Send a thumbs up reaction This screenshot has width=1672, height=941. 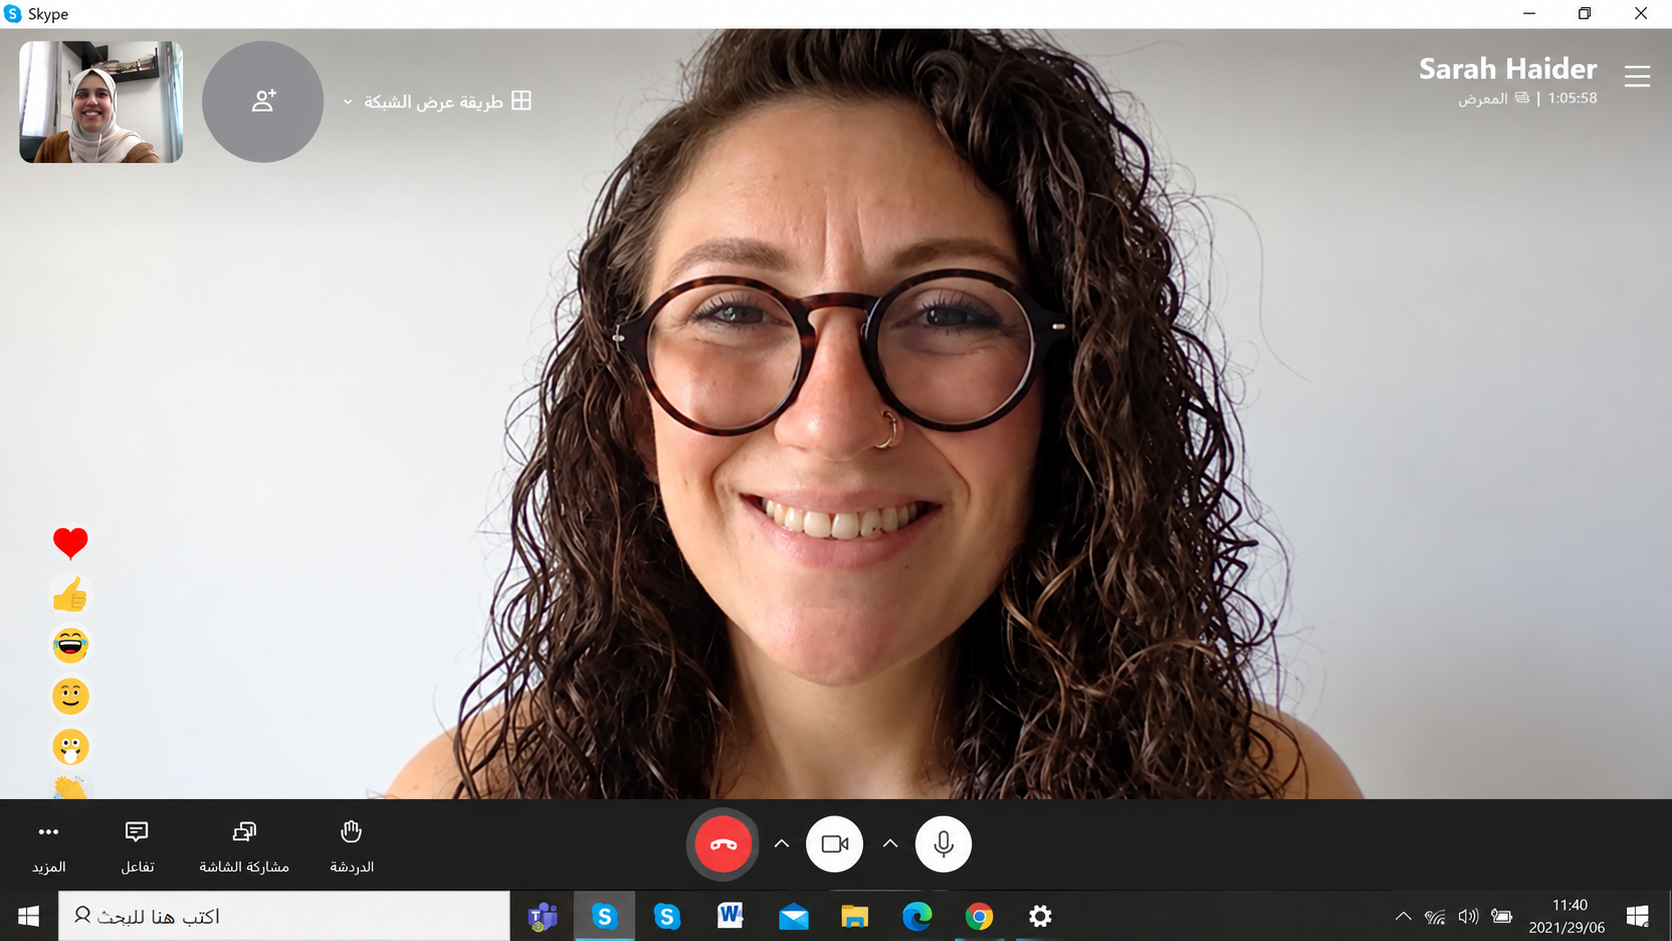[x=70, y=594]
